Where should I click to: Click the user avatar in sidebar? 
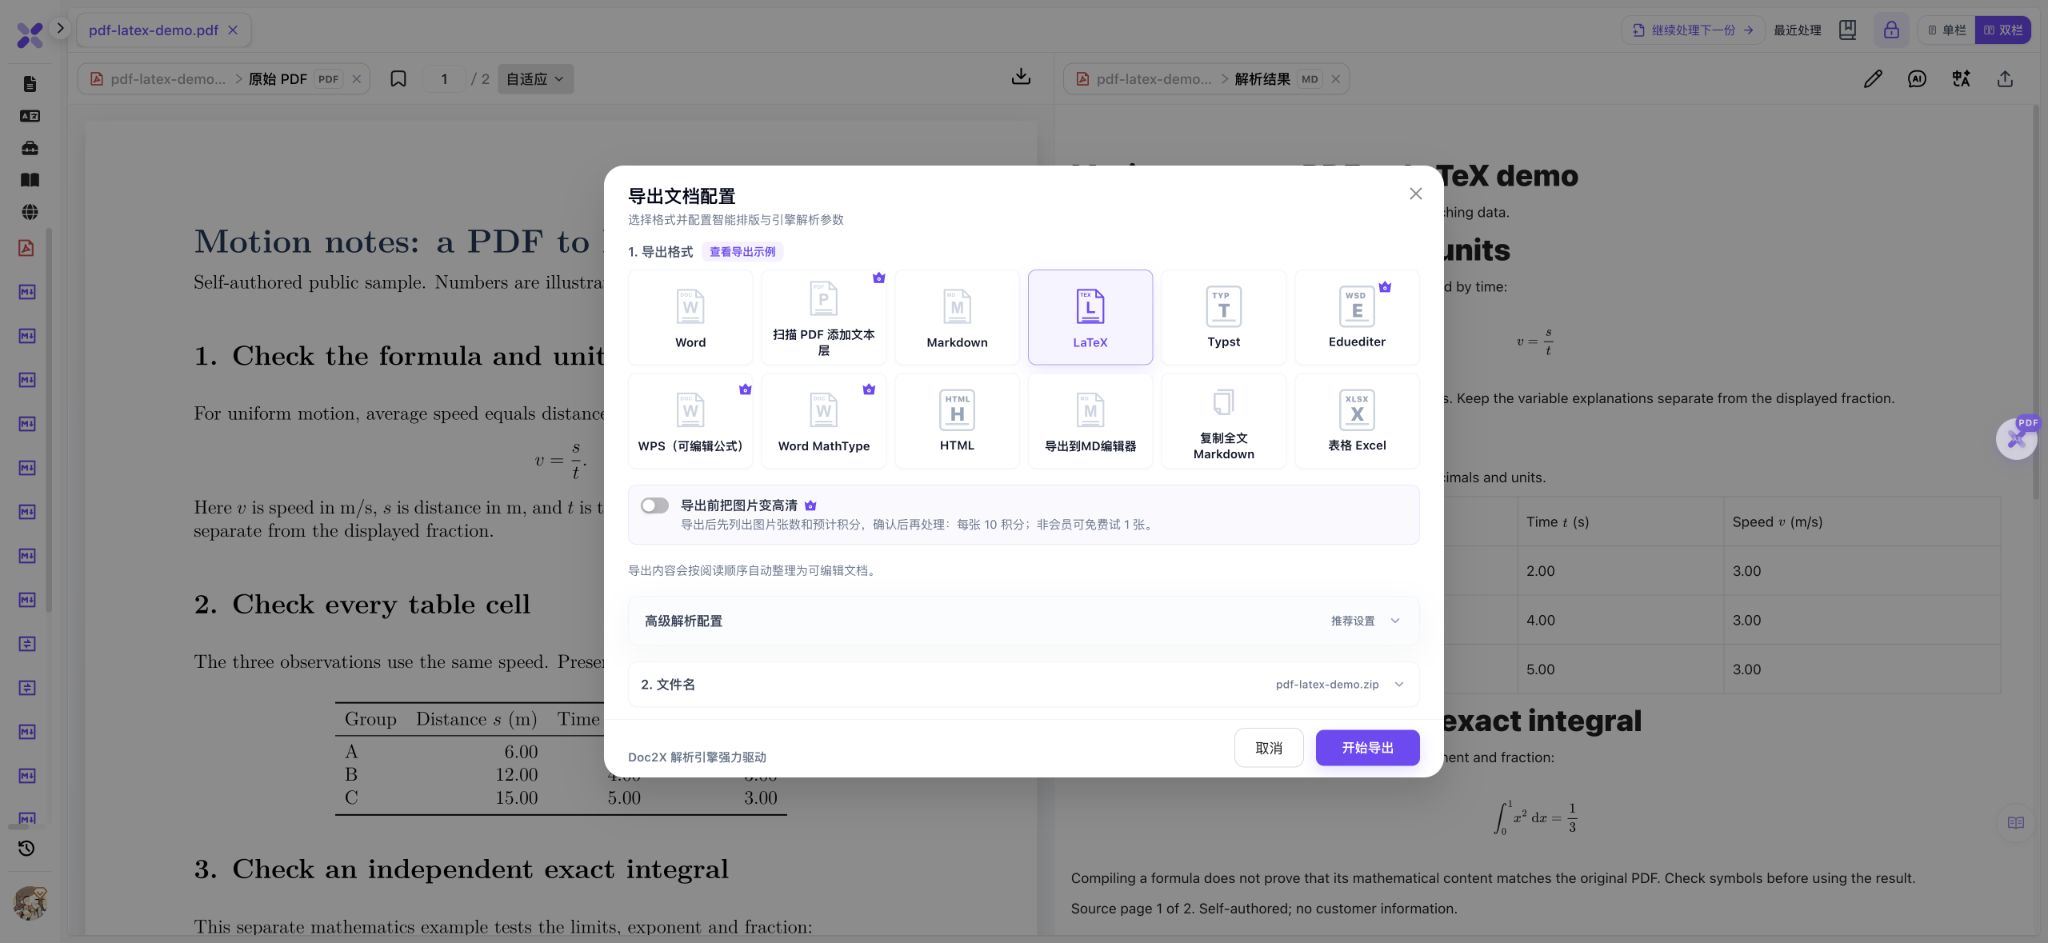[x=29, y=903]
